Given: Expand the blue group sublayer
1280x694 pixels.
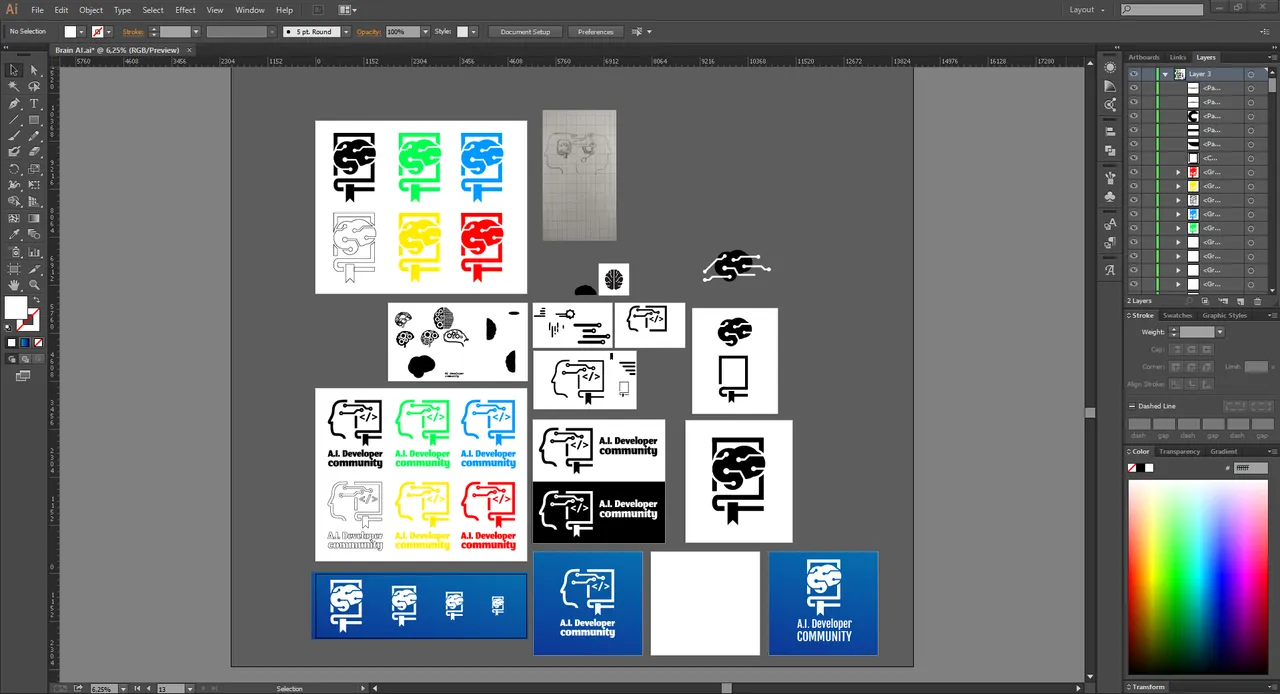Looking at the screenshot, I should click(1178, 214).
